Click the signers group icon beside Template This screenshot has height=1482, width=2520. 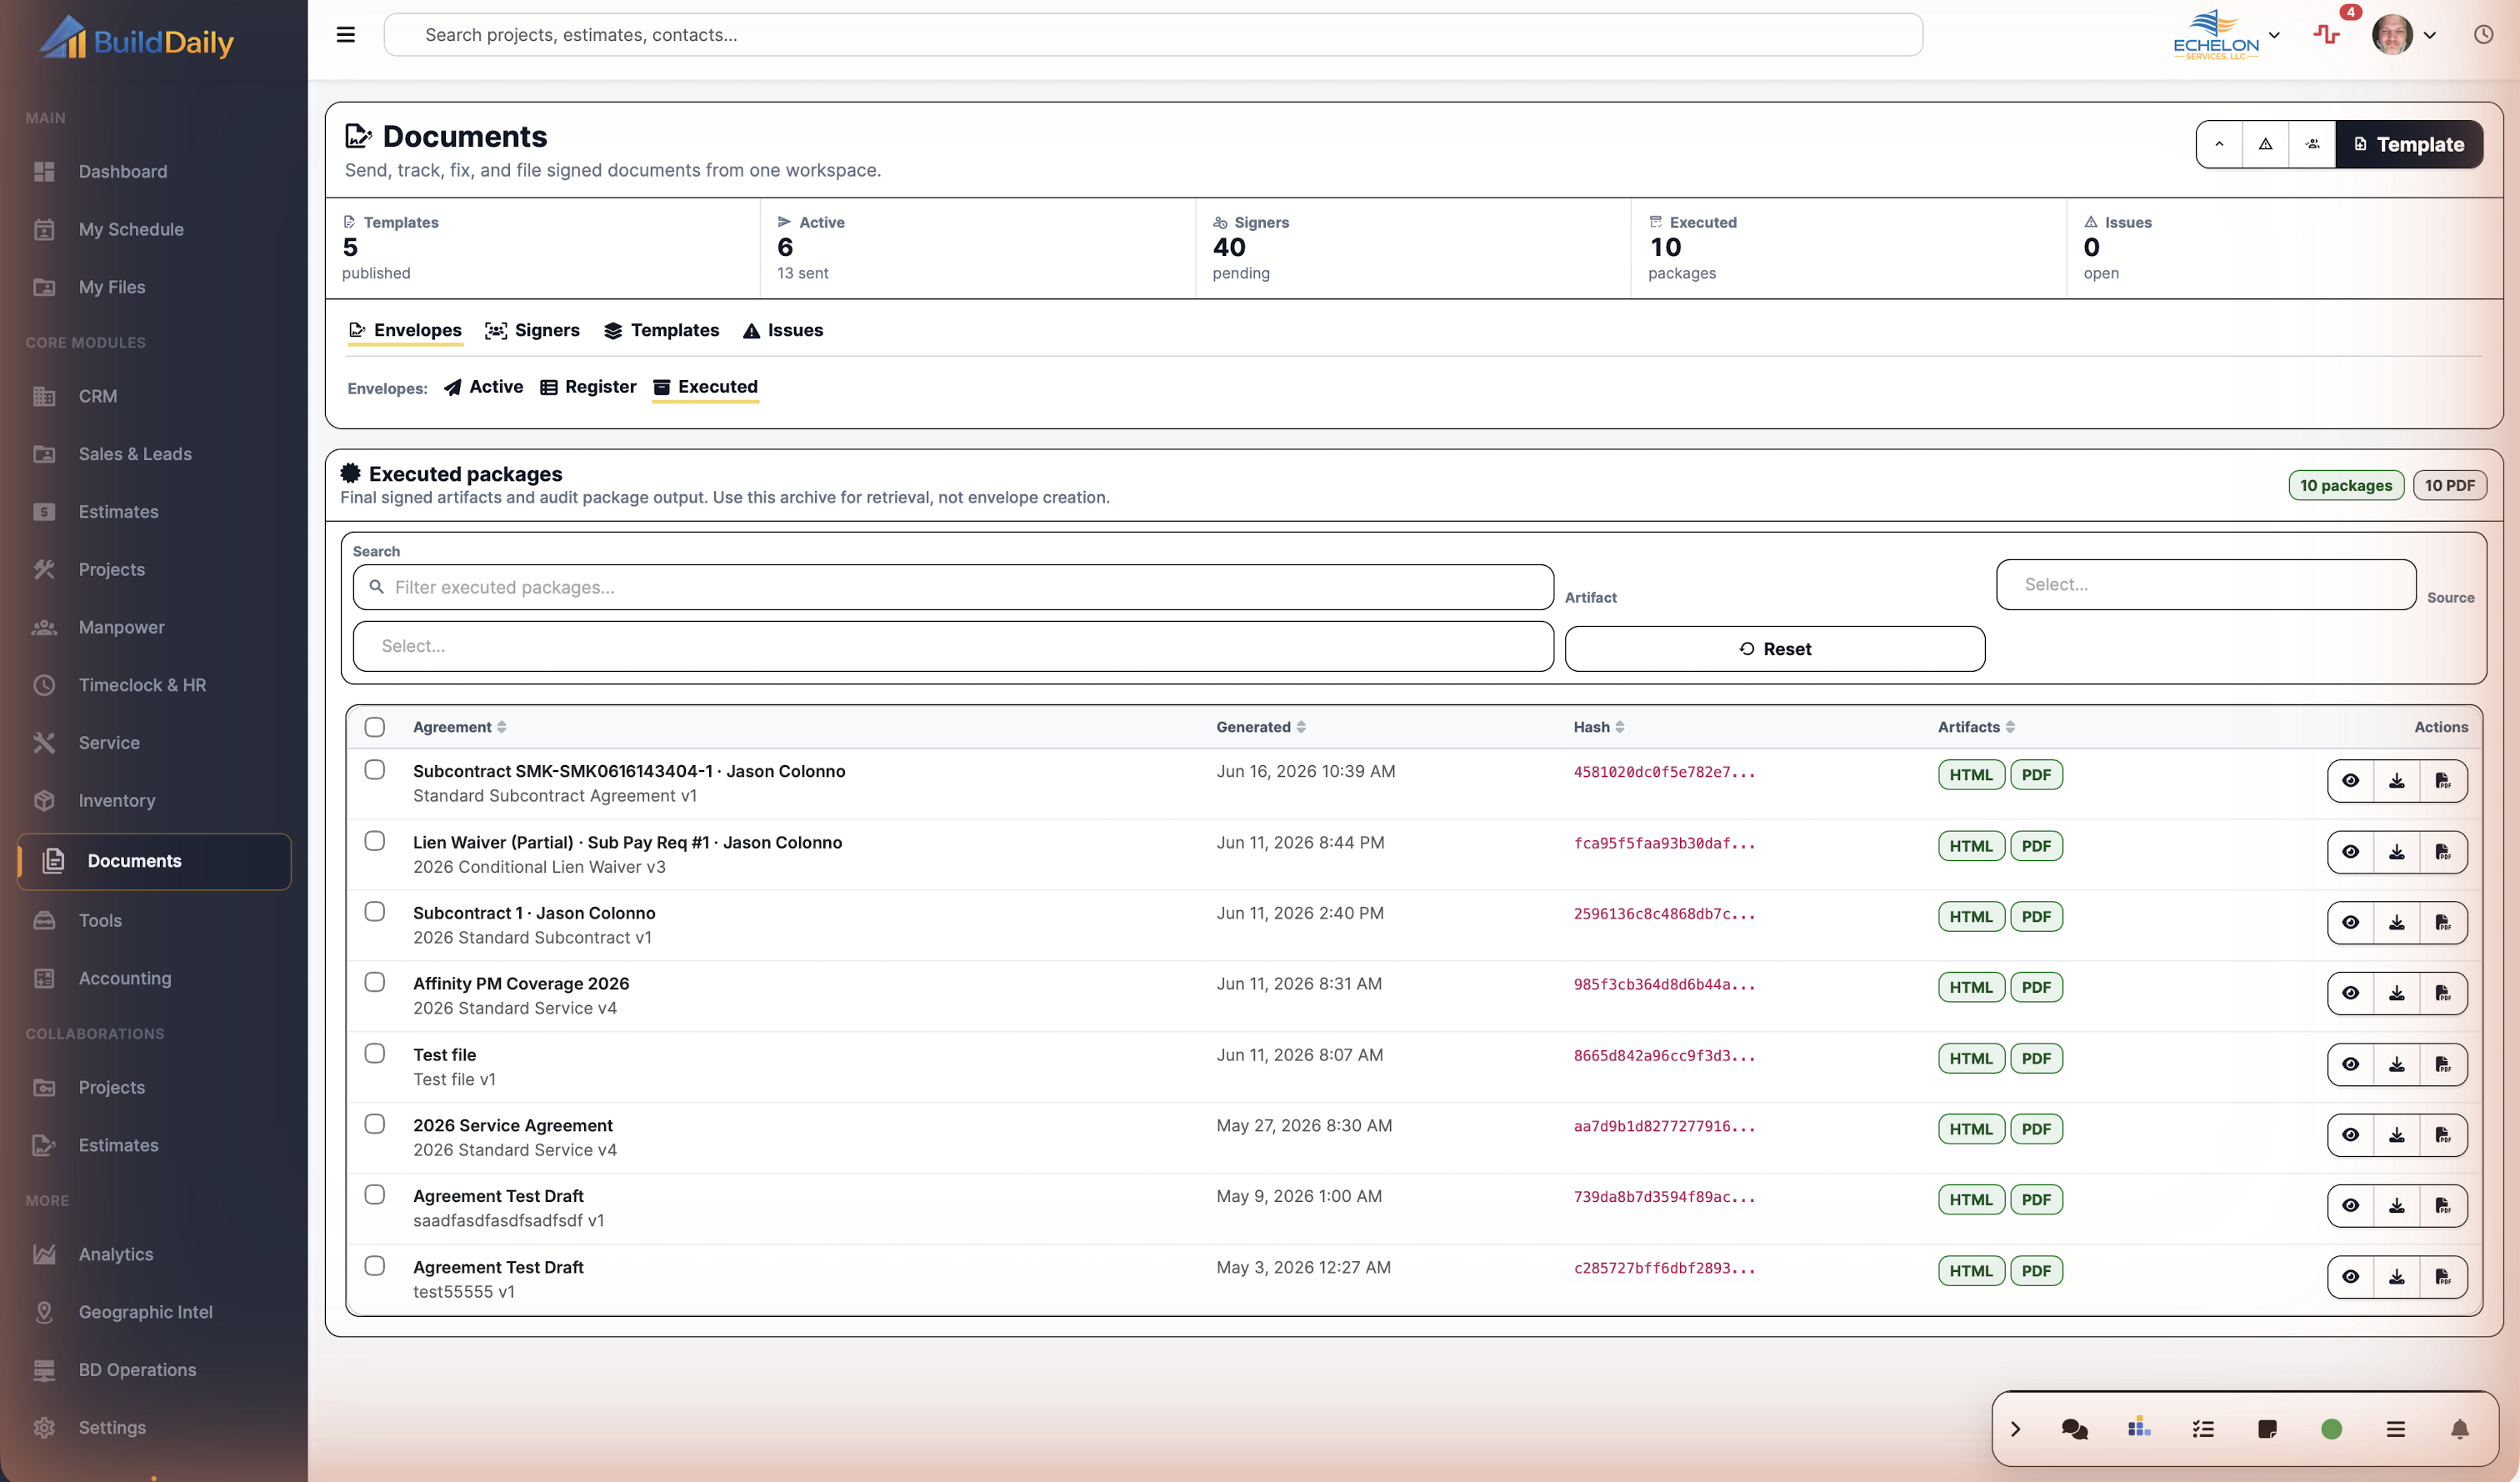coord(2312,144)
